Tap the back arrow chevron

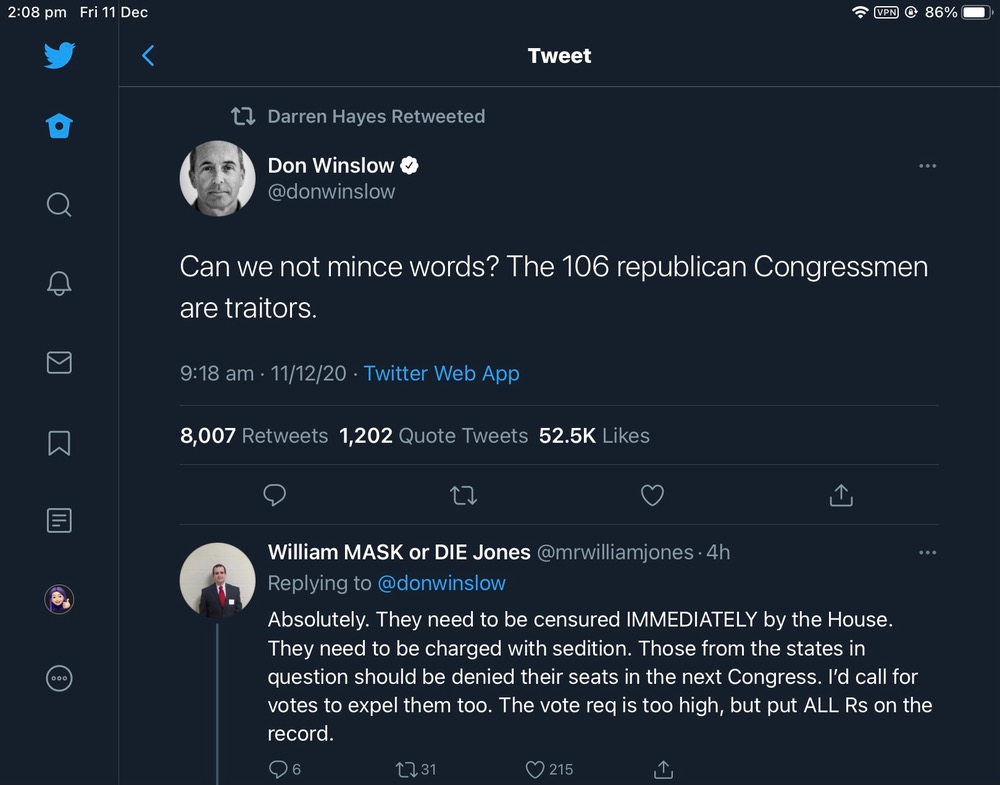click(148, 56)
